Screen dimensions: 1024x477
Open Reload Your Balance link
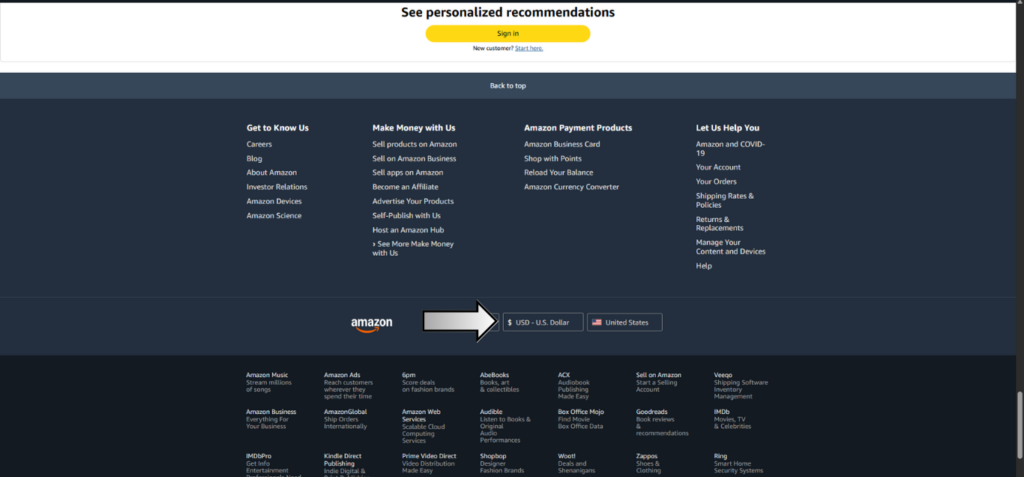(x=558, y=173)
